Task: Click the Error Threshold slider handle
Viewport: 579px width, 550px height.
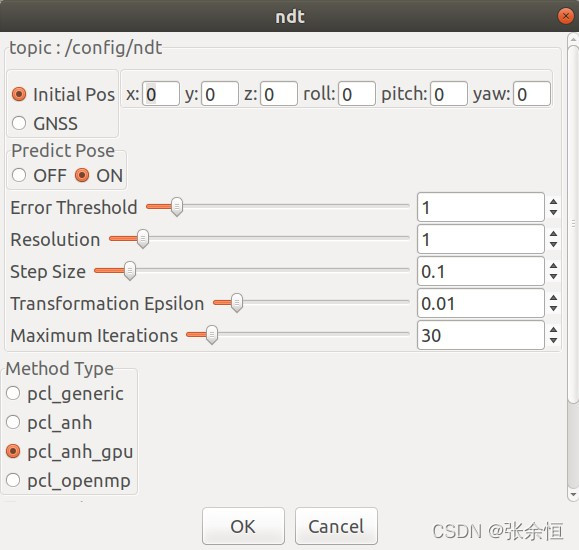Action: tap(177, 207)
